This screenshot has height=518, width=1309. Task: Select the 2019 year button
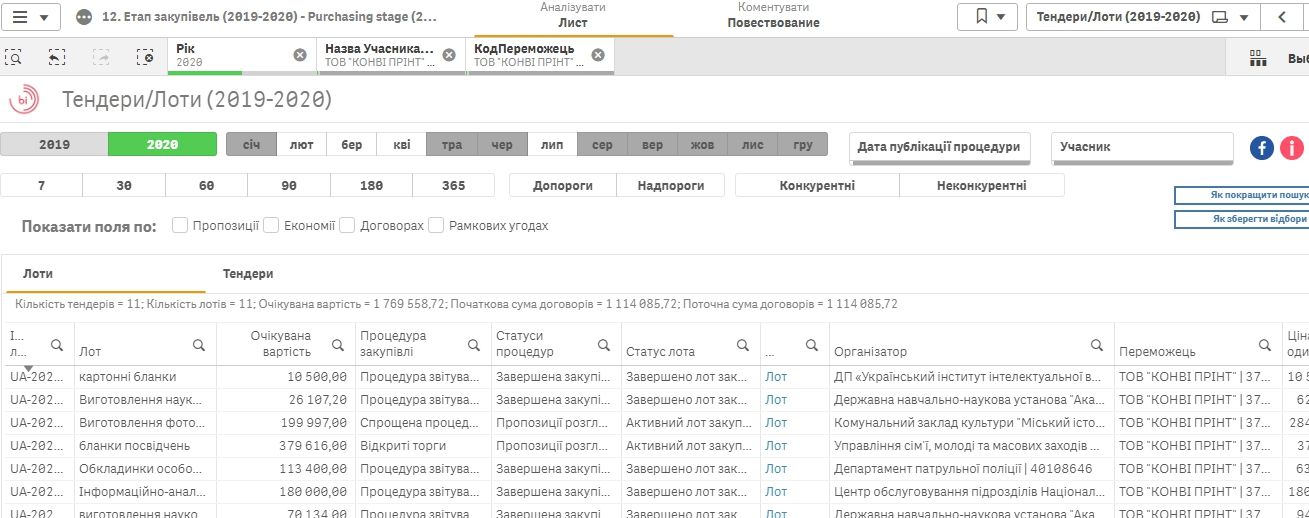point(54,145)
